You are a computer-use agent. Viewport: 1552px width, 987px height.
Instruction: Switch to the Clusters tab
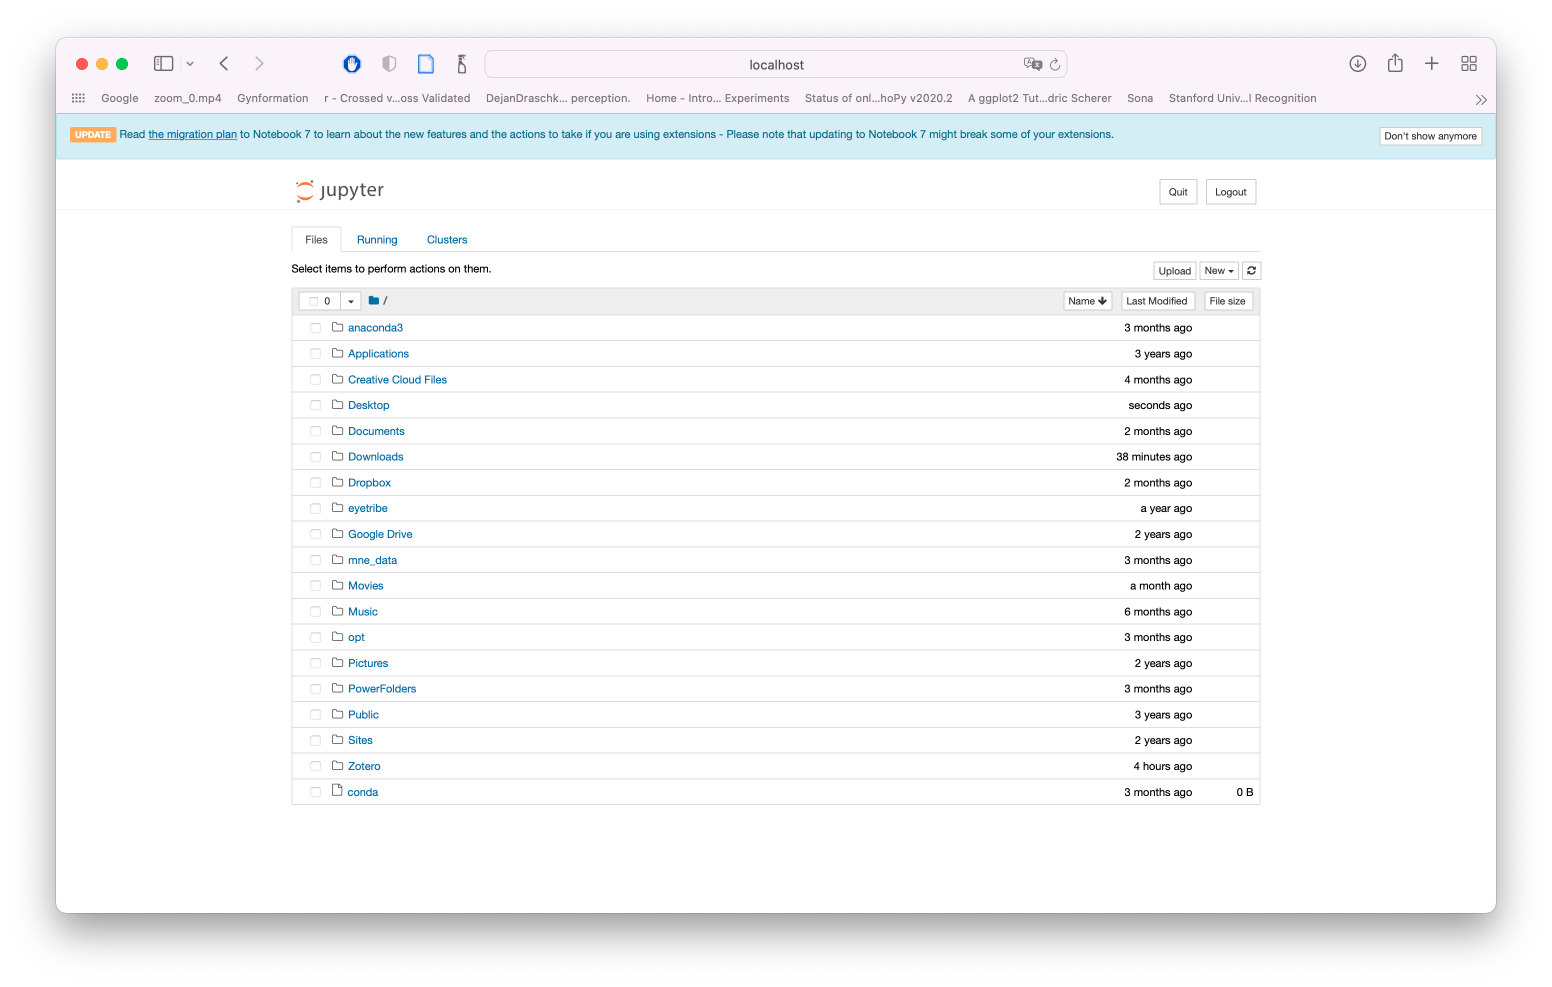(x=447, y=240)
